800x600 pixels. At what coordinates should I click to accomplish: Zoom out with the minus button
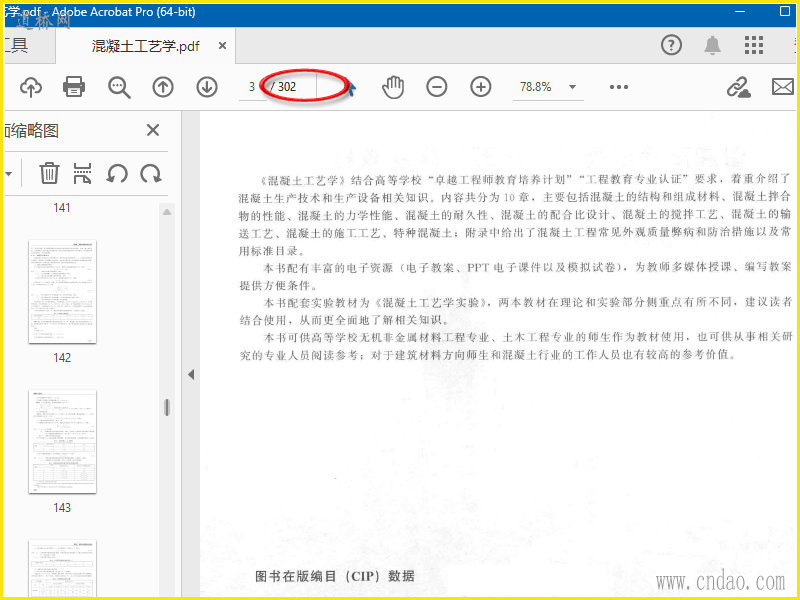[x=437, y=87]
